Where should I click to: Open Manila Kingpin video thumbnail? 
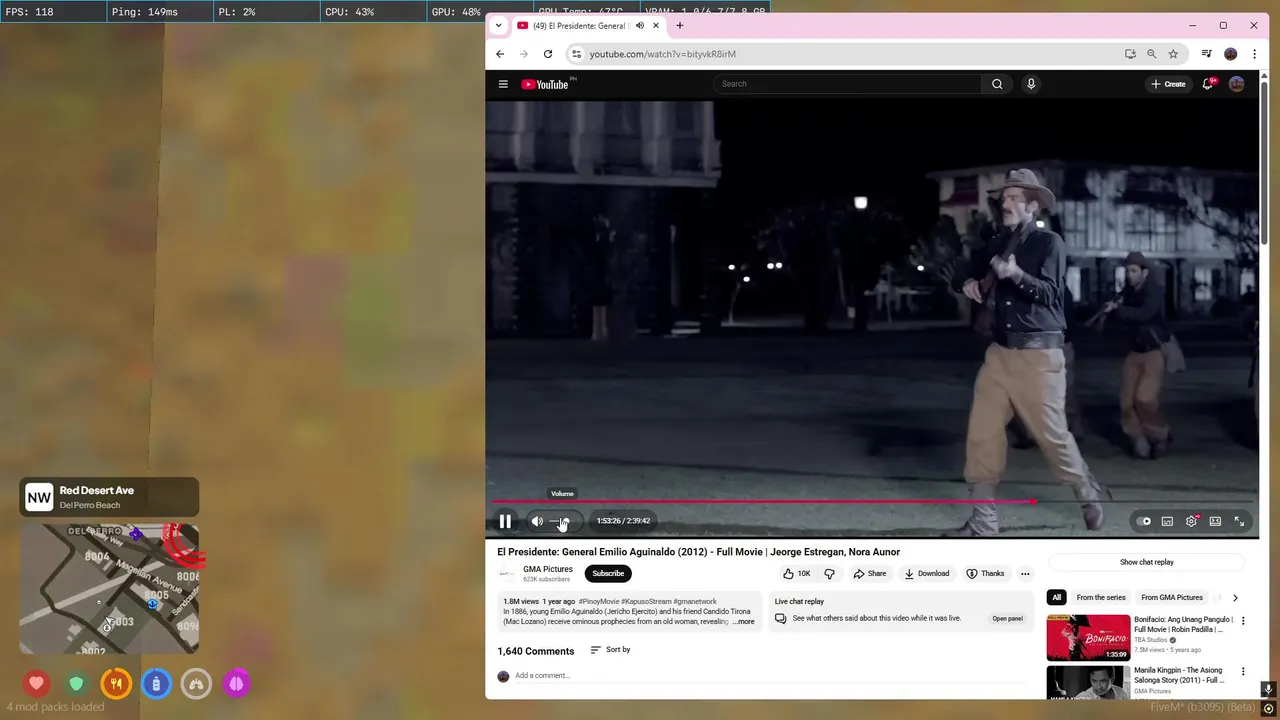(x=1088, y=683)
